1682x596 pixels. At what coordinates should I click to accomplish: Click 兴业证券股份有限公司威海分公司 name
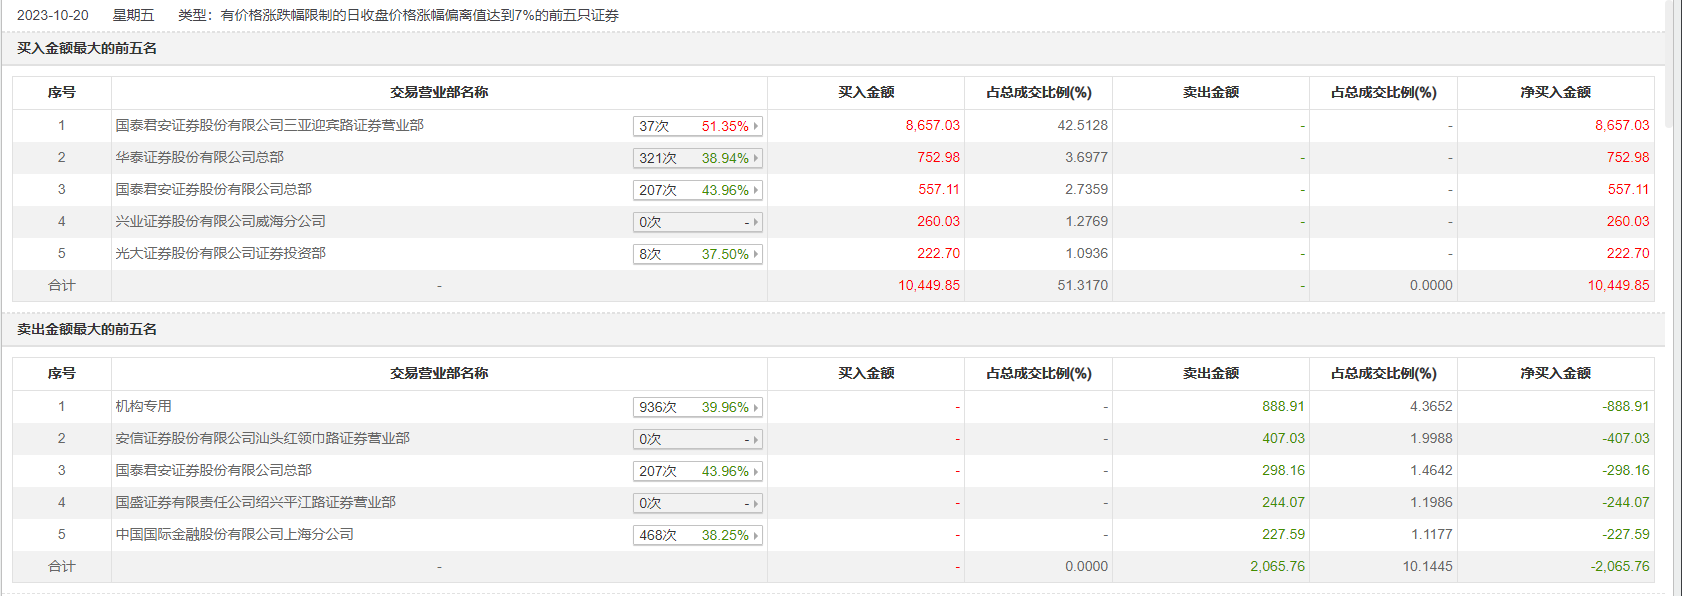220,221
